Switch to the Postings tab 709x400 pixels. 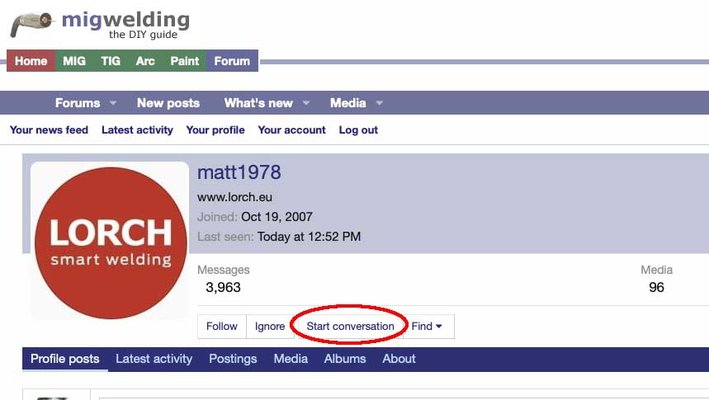point(233,359)
